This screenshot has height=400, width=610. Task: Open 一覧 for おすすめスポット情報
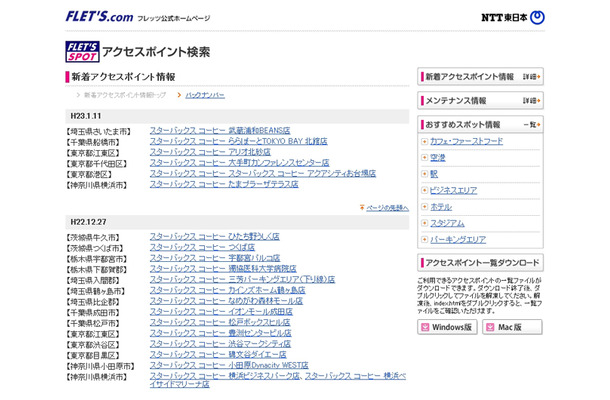click(532, 125)
